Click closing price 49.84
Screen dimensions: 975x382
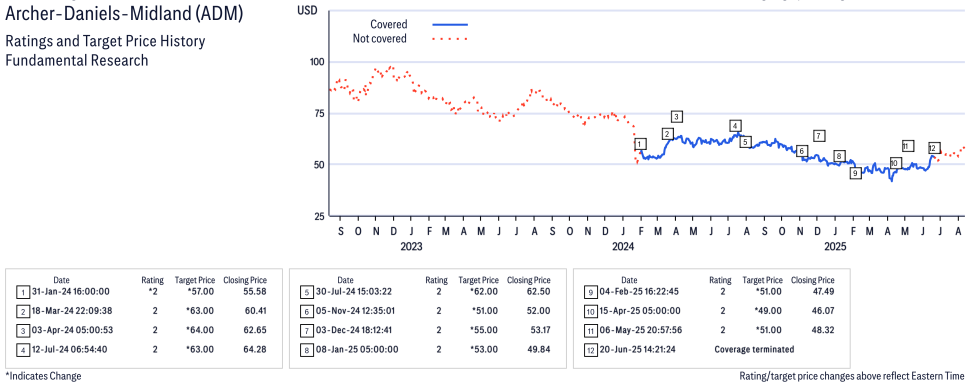538,349
